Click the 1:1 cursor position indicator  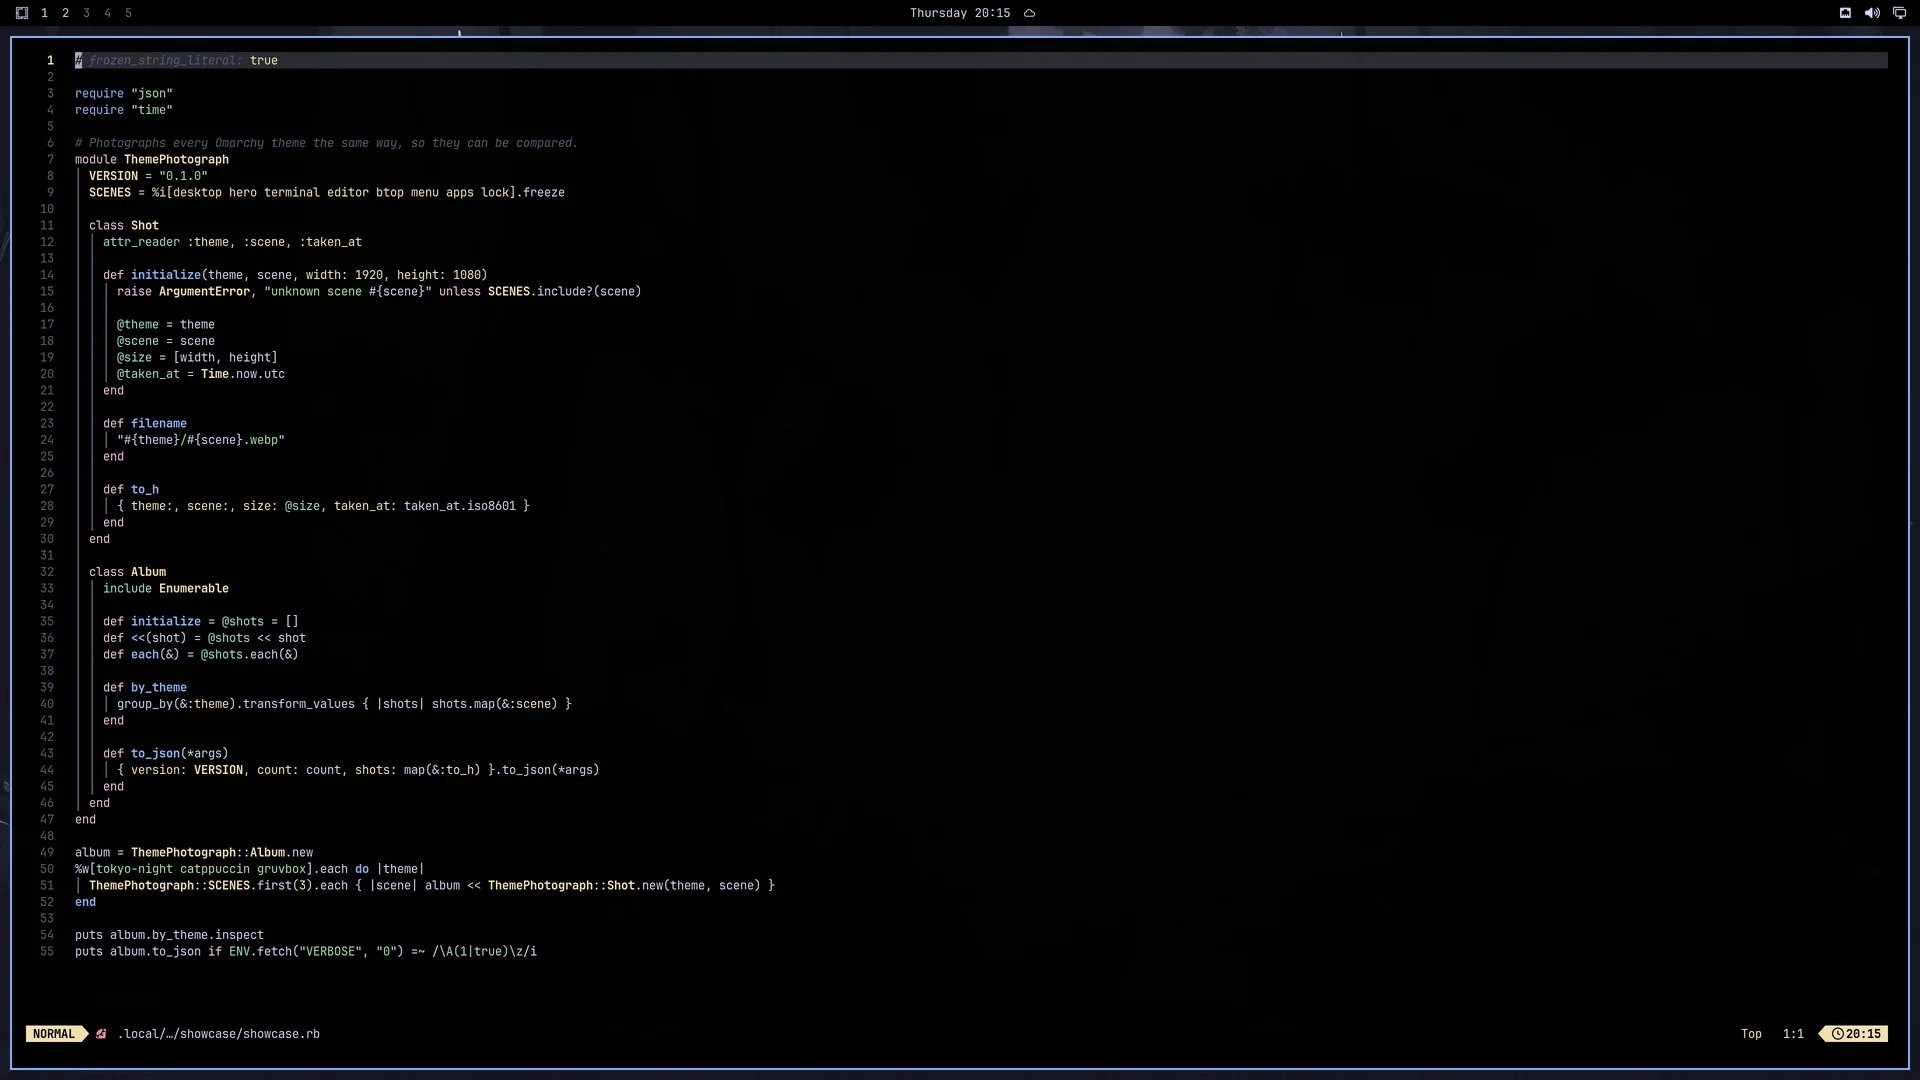pos(1793,1034)
